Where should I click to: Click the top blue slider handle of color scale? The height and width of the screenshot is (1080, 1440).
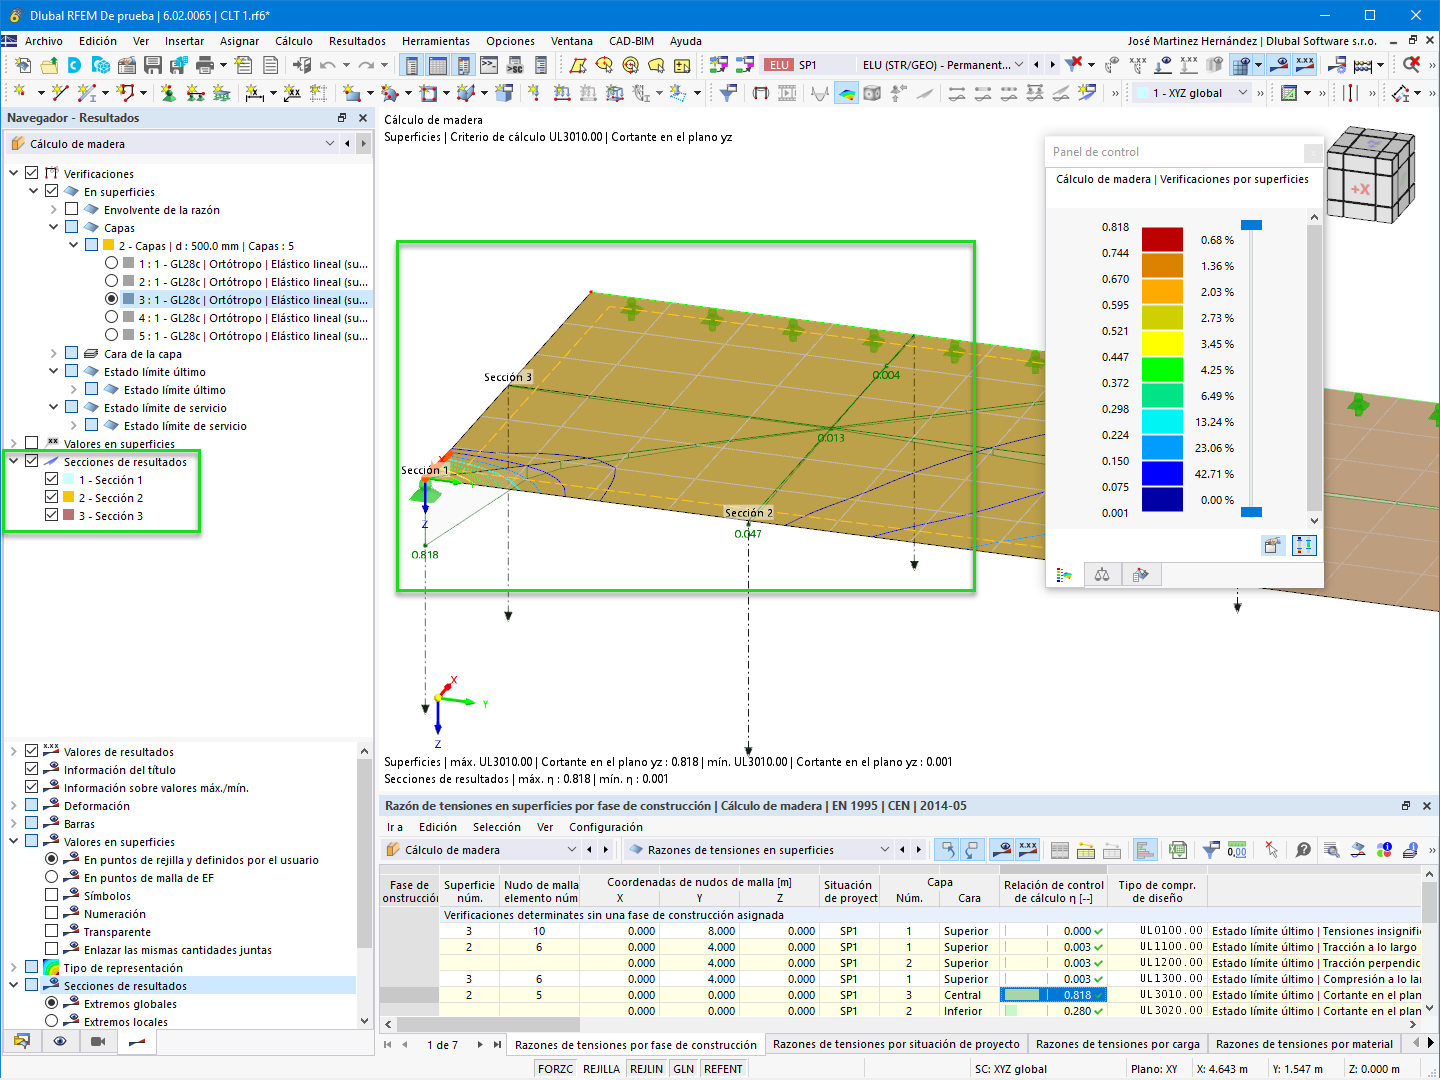[x=1251, y=225]
